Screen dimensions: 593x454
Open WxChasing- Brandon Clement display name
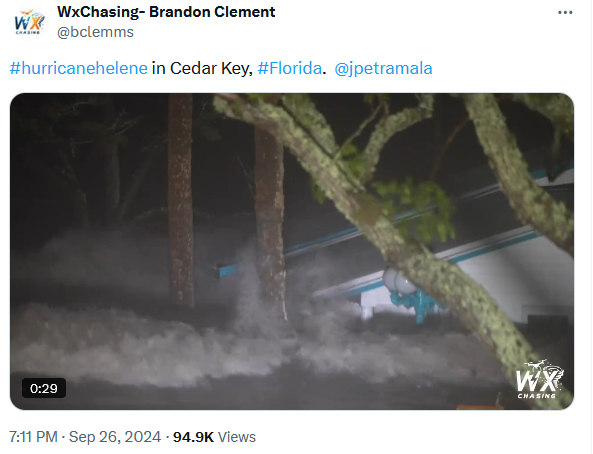pos(166,12)
